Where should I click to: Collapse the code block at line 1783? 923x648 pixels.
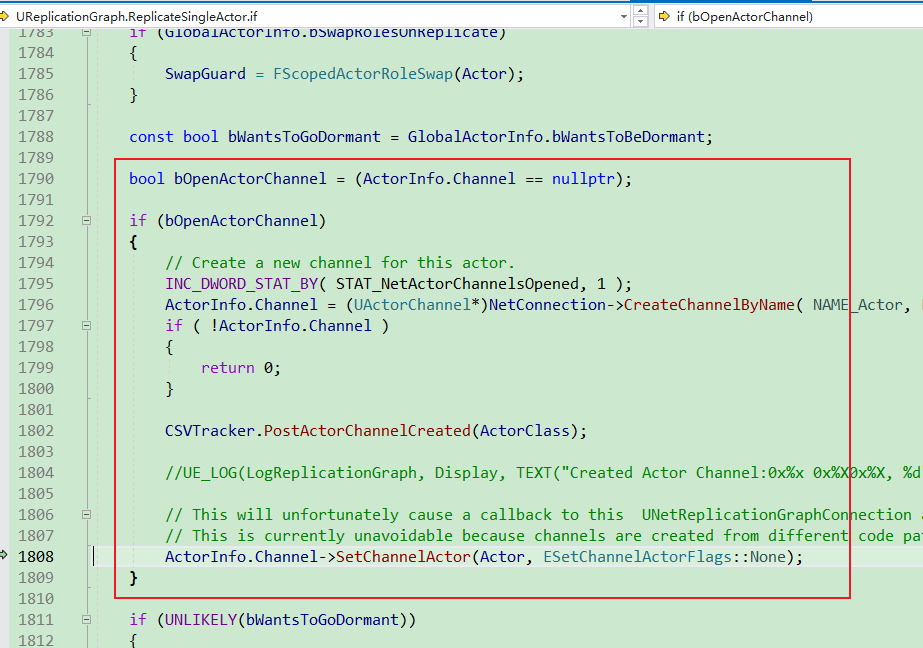87,32
